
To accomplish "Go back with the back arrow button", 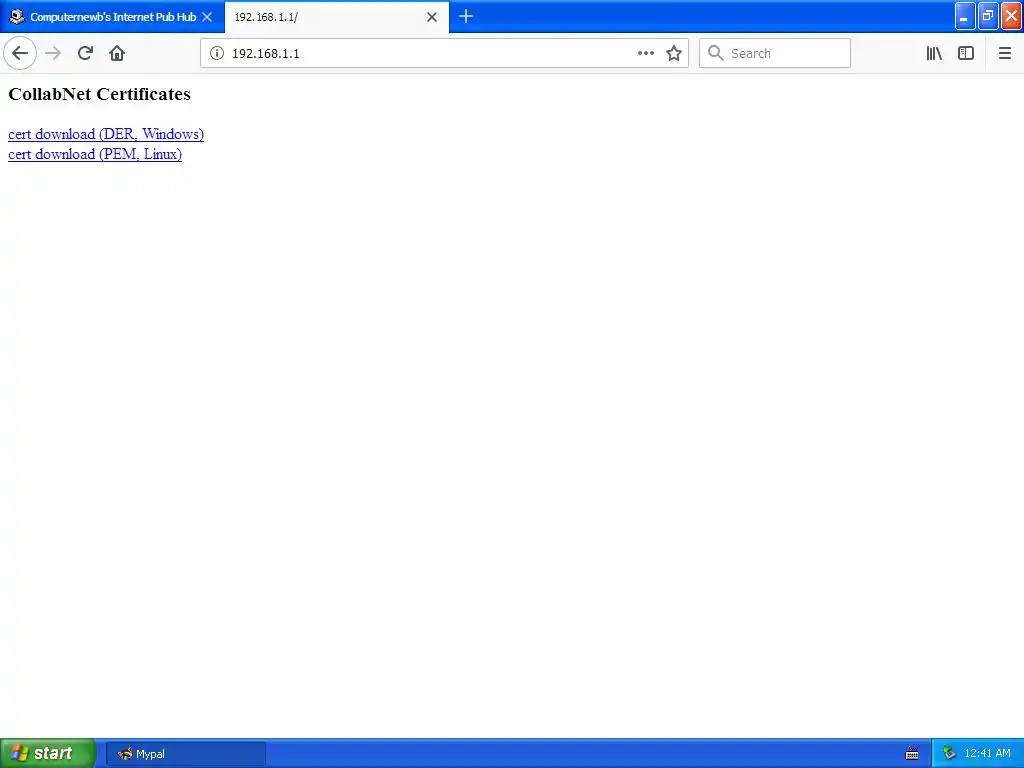I will 20,54.
